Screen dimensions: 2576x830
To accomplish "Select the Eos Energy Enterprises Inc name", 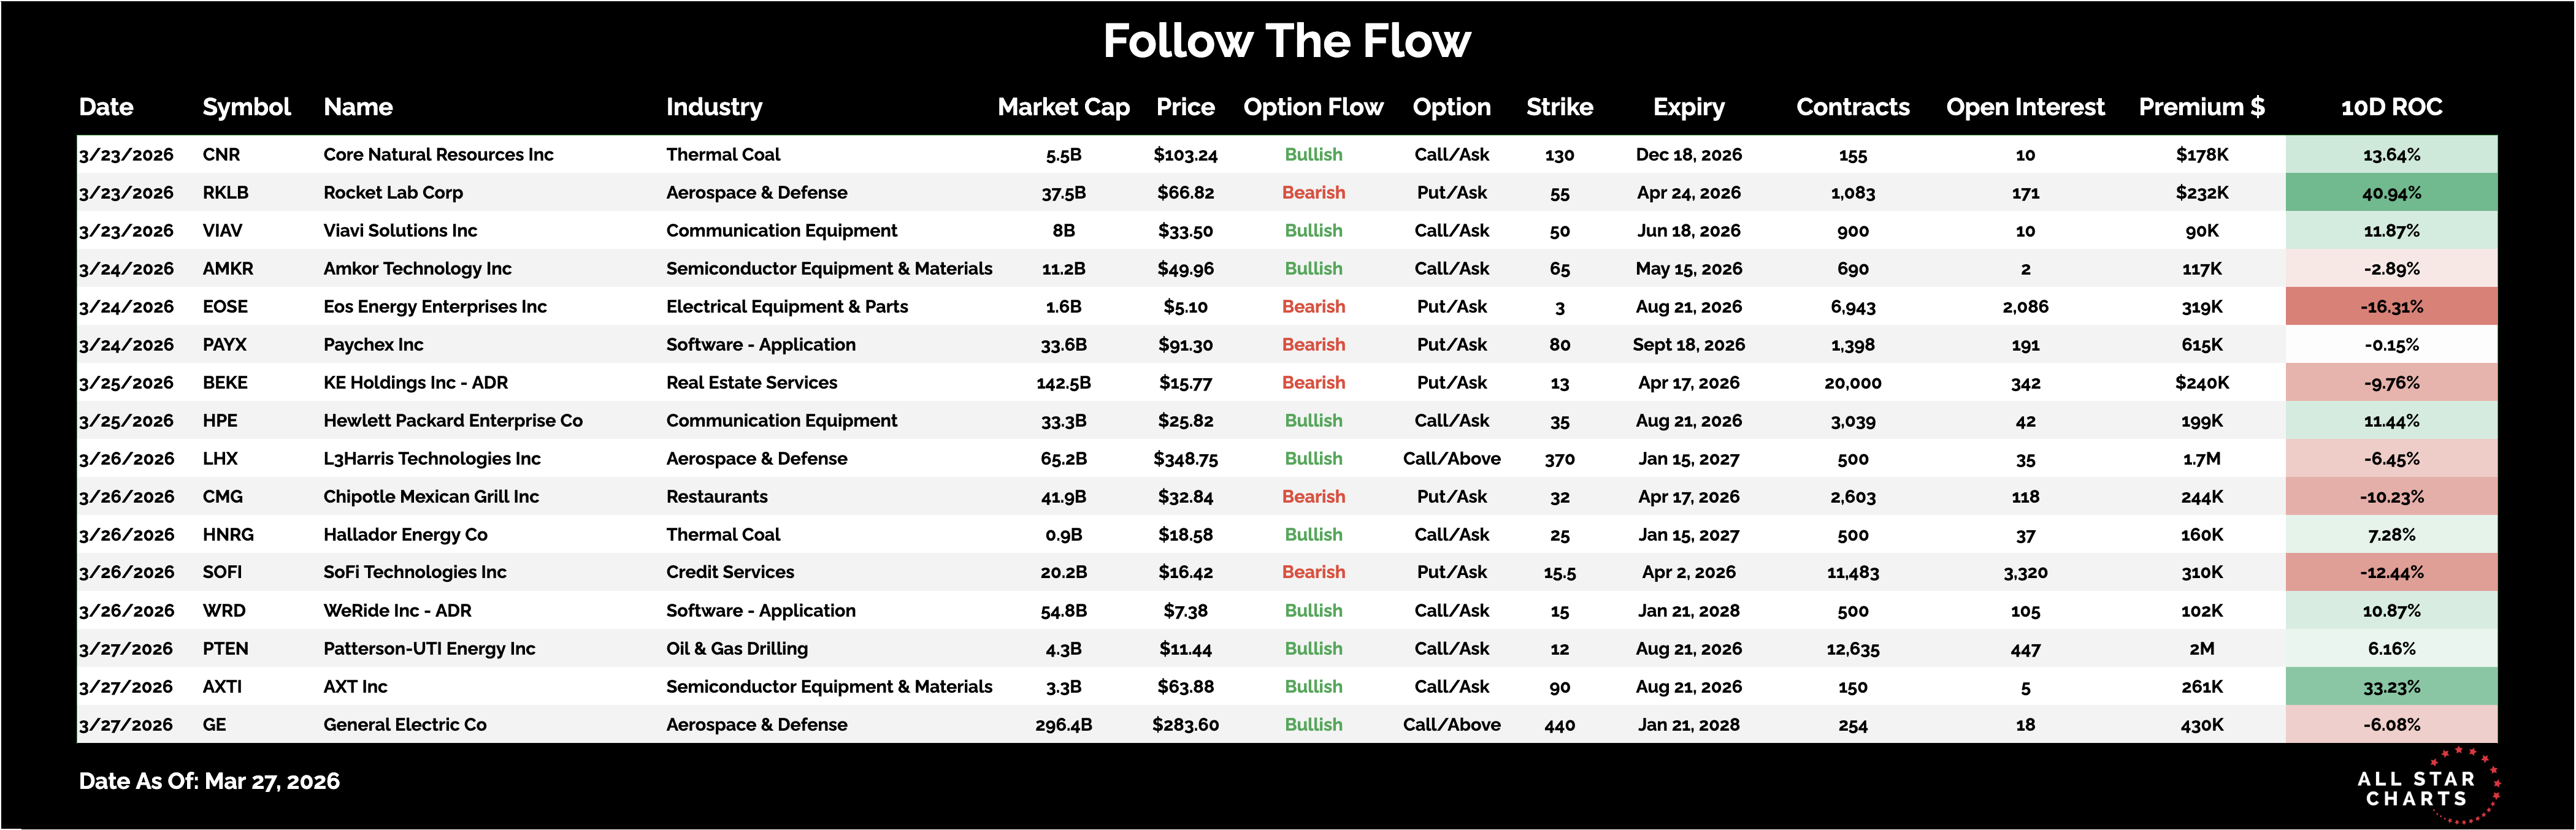I will 435,307.
